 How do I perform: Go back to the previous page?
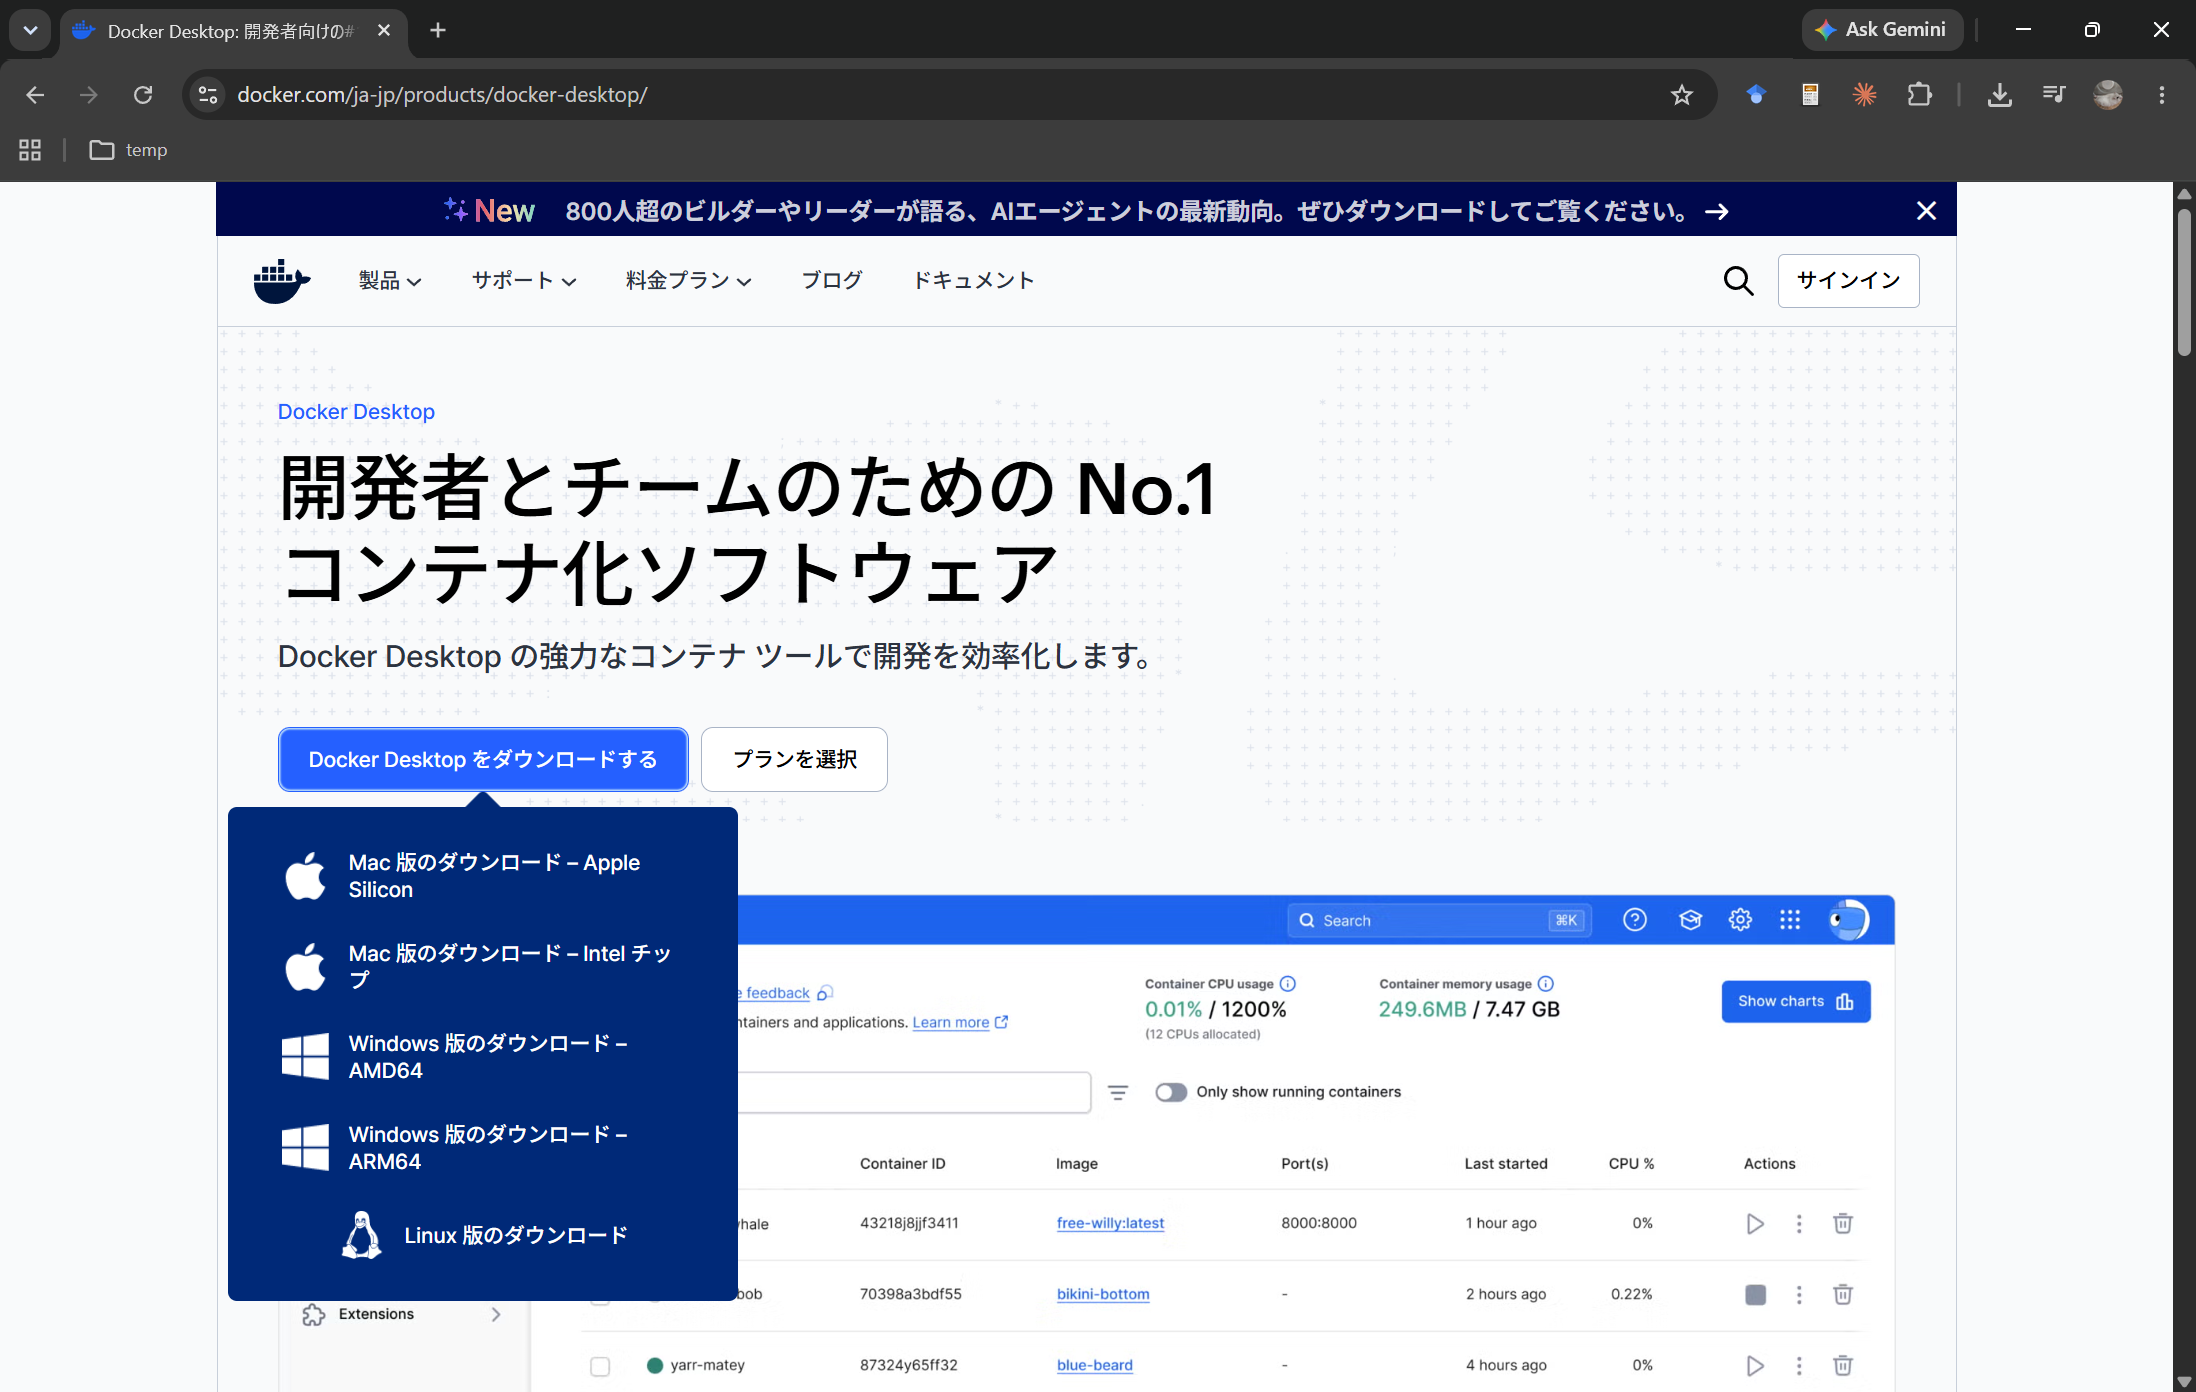pos(35,95)
